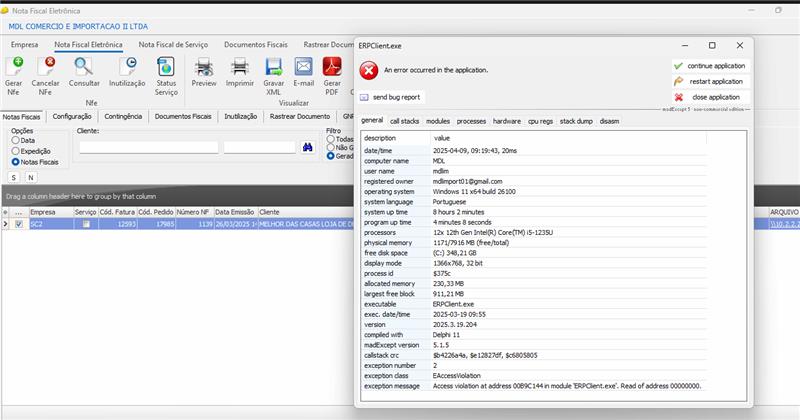
Task: Save using the Gravar XML icon
Action: [x=273, y=67]
